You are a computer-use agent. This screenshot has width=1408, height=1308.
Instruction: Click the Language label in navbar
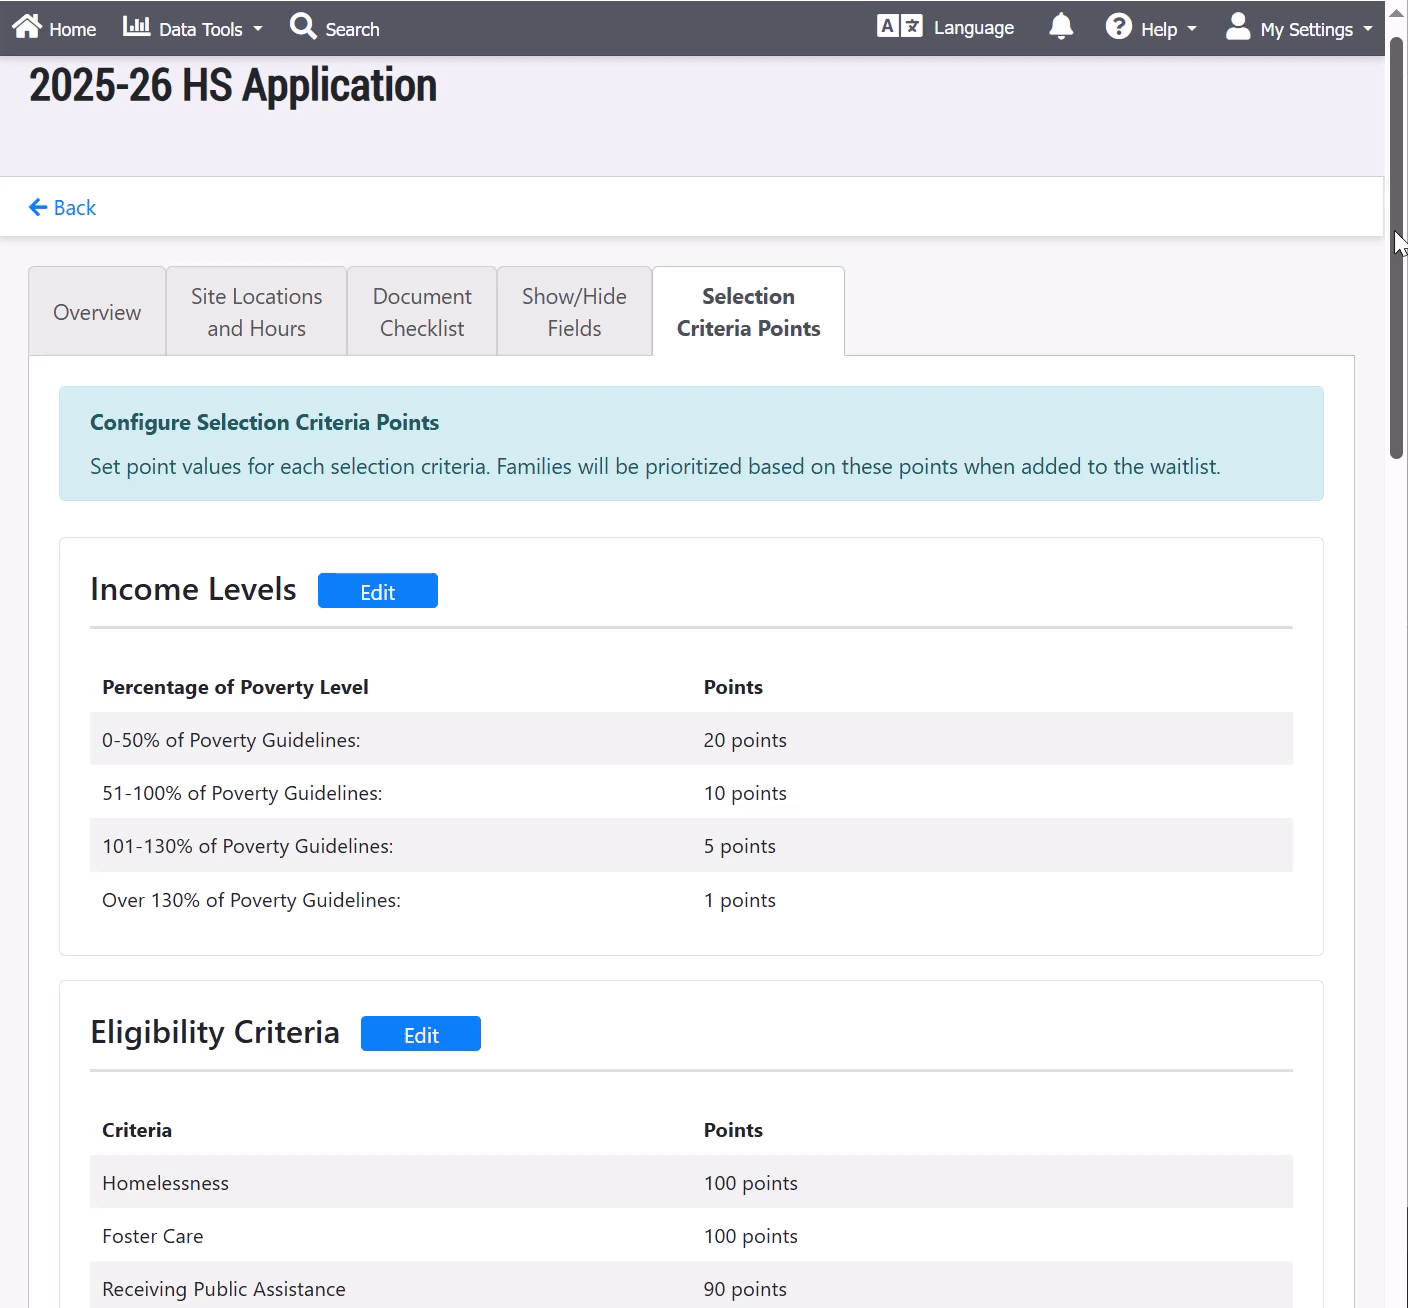(x=974, y=28)
